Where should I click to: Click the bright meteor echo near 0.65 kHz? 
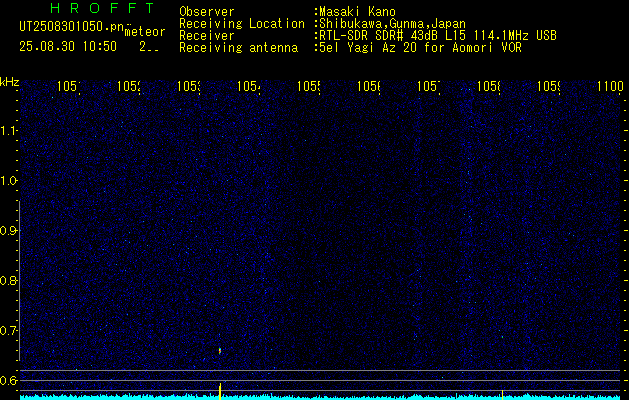tap(220, 351)
